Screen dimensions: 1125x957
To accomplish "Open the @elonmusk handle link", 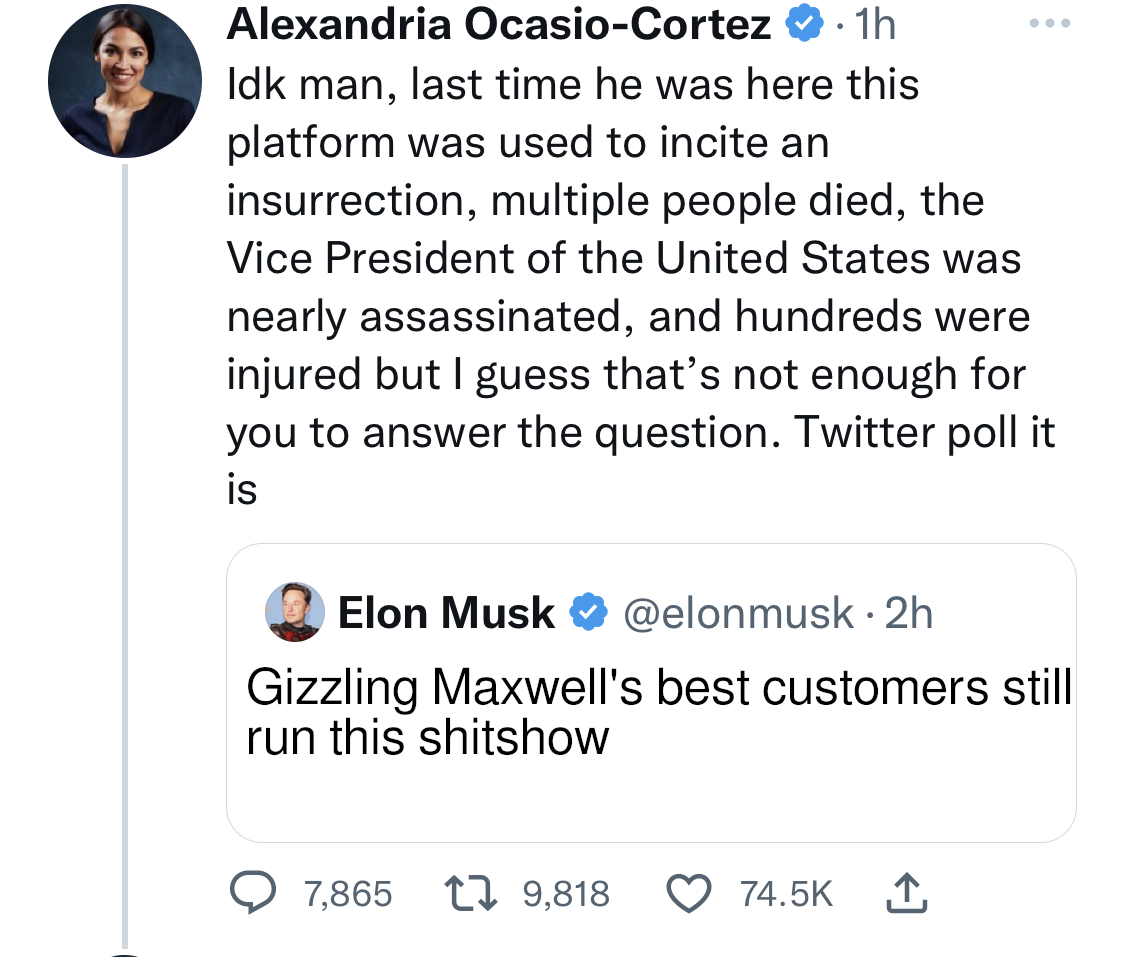I will pyautogui.click(x=738, y=613).
